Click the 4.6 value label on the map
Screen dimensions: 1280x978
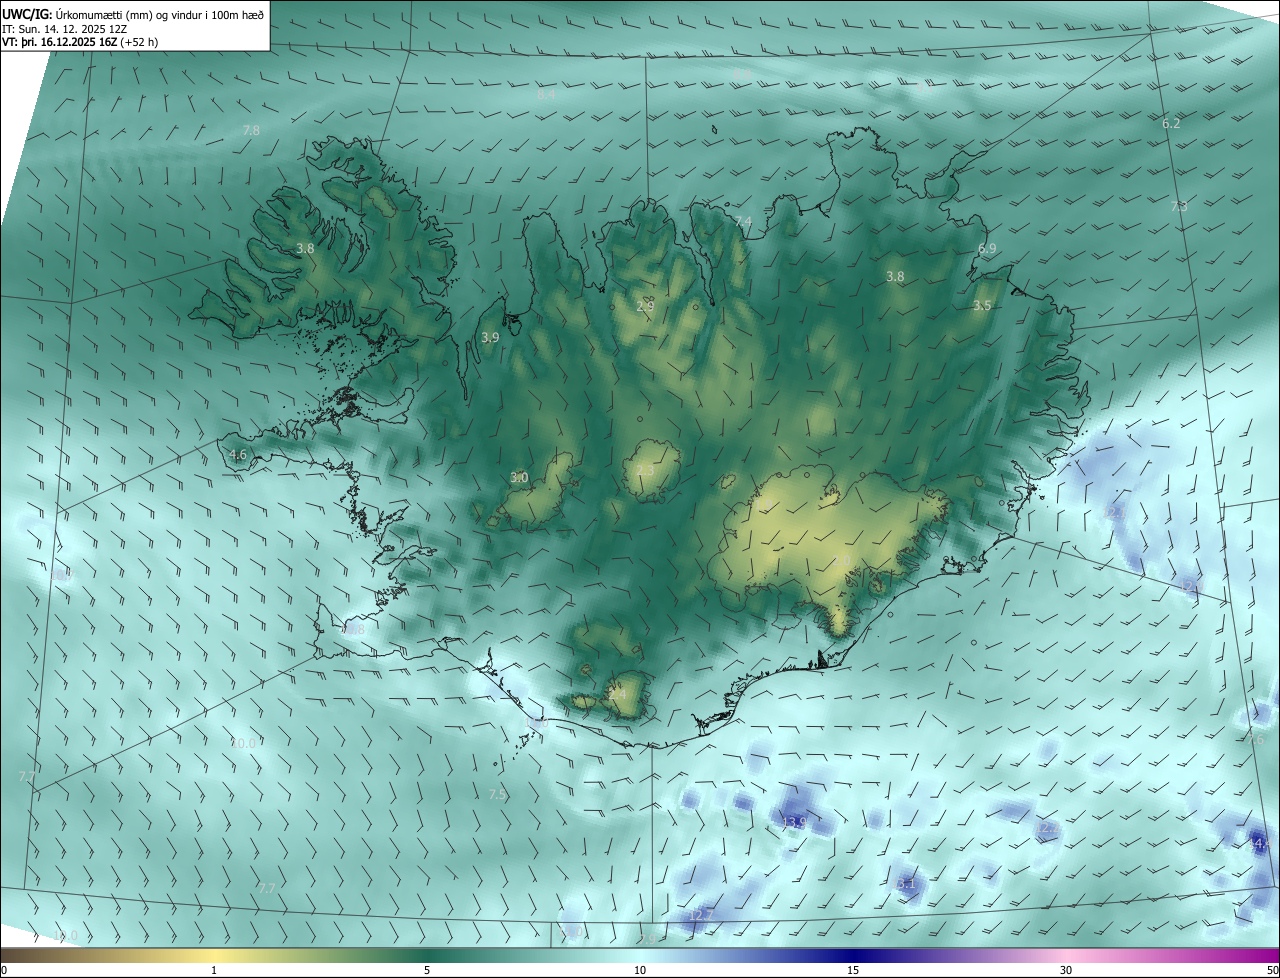tap(238, 454)
